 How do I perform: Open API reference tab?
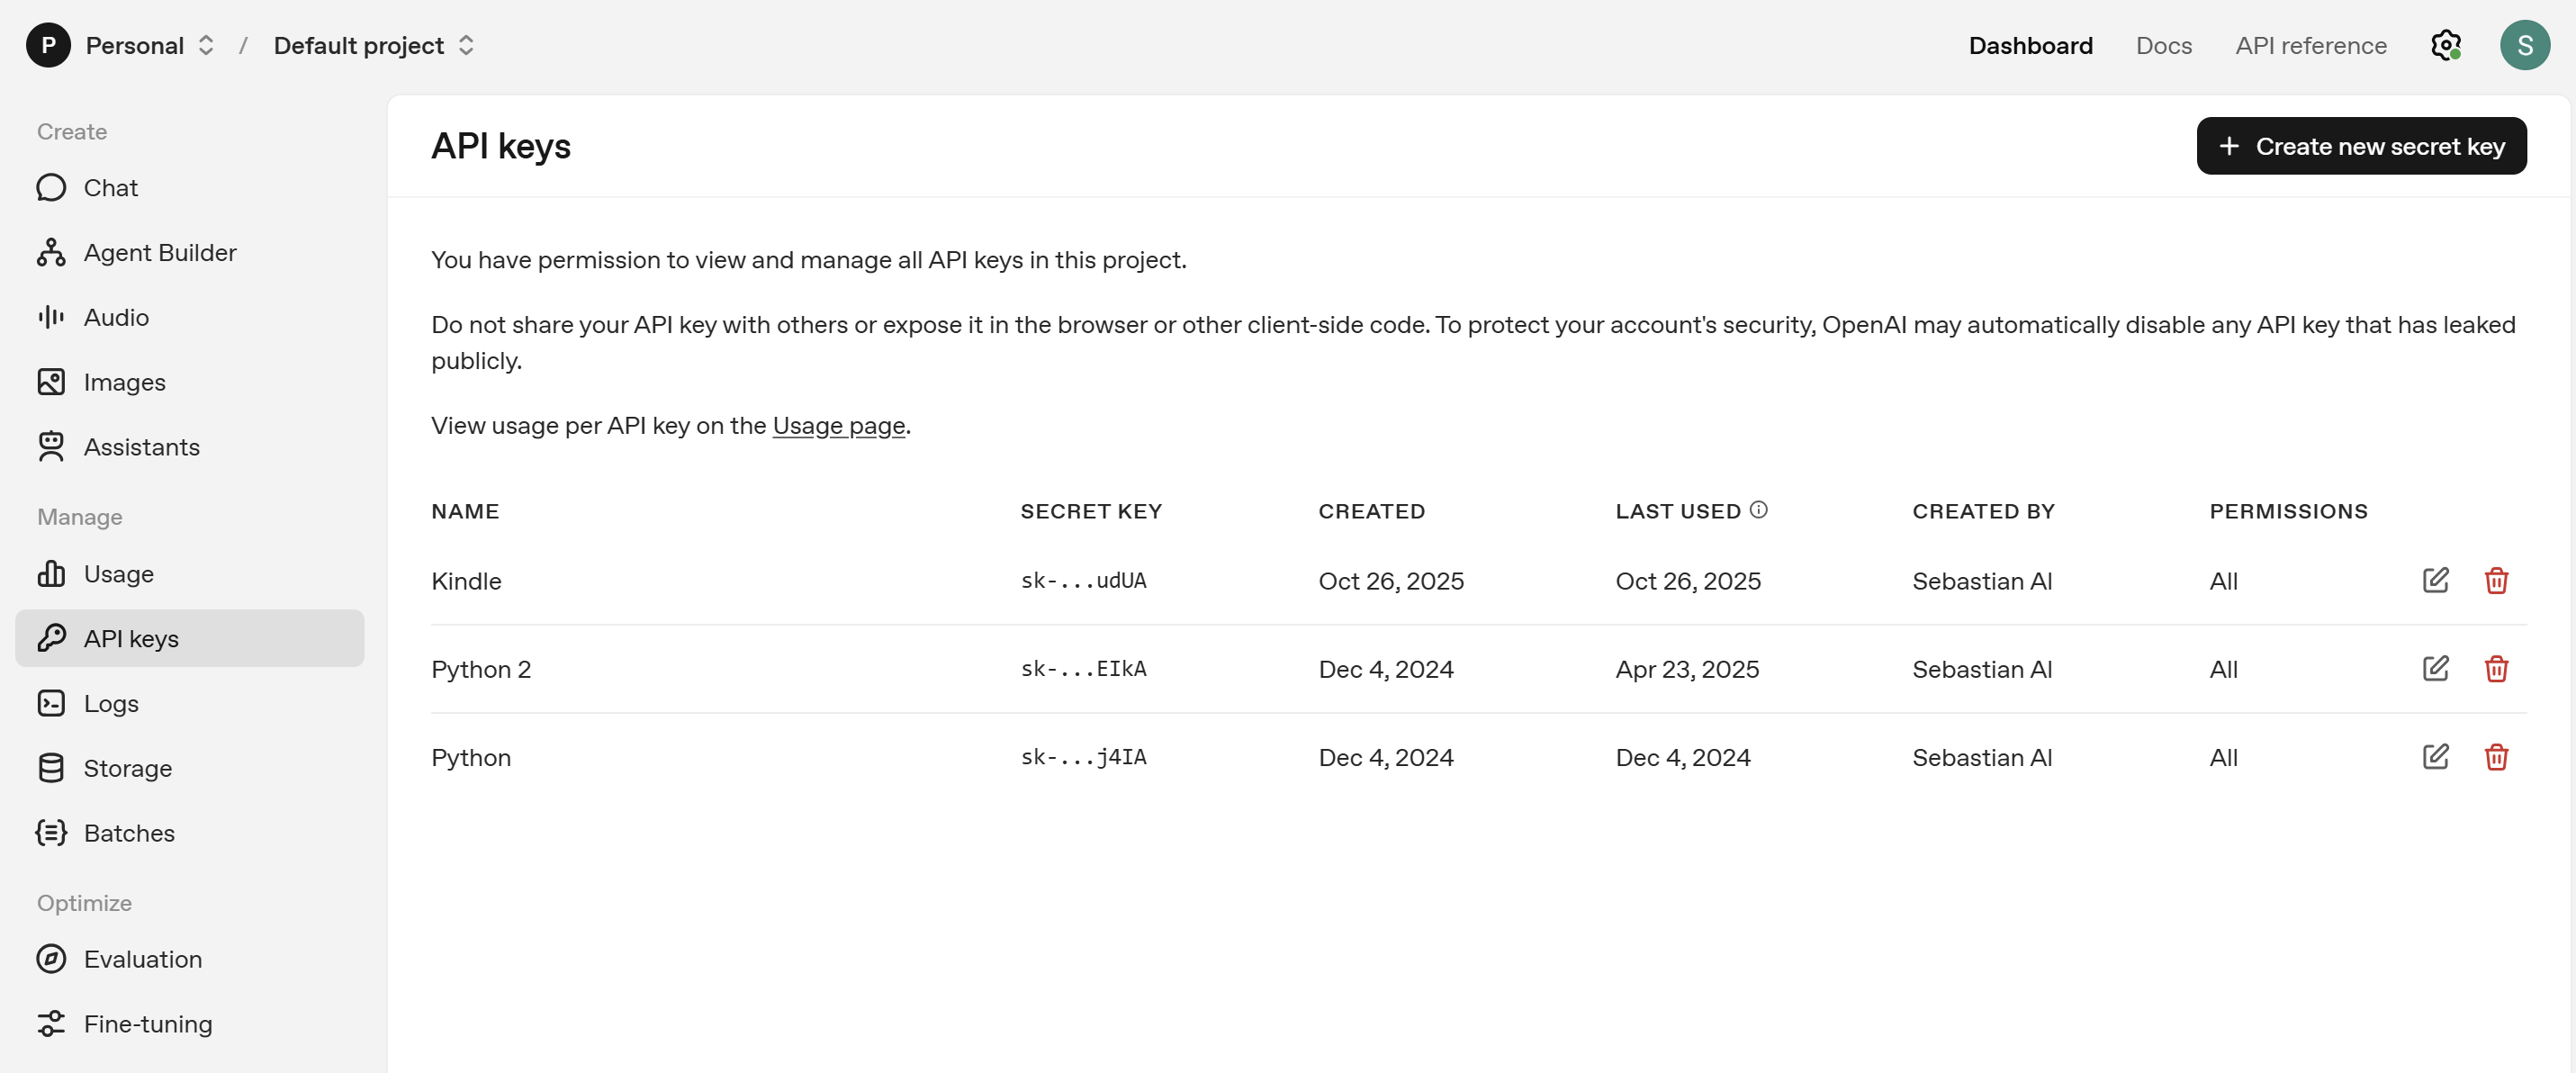coord(2310,45)
